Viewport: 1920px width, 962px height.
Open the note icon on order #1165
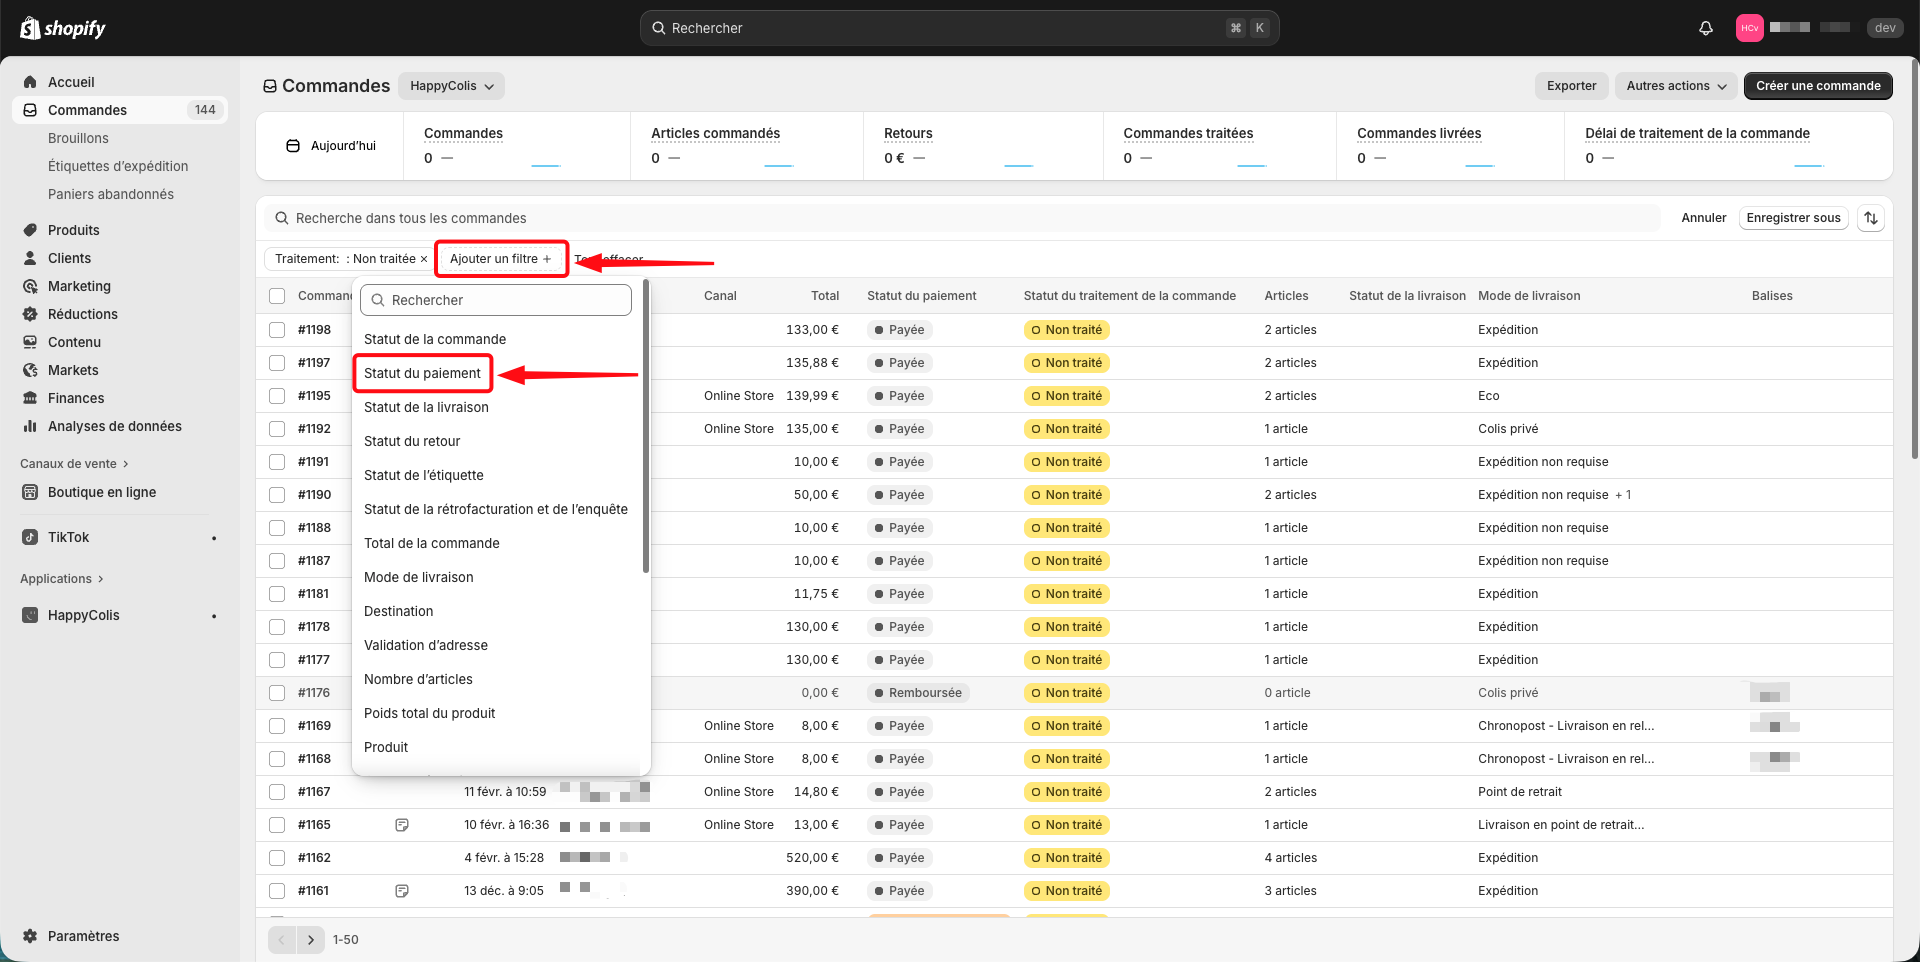click(402, 825)
